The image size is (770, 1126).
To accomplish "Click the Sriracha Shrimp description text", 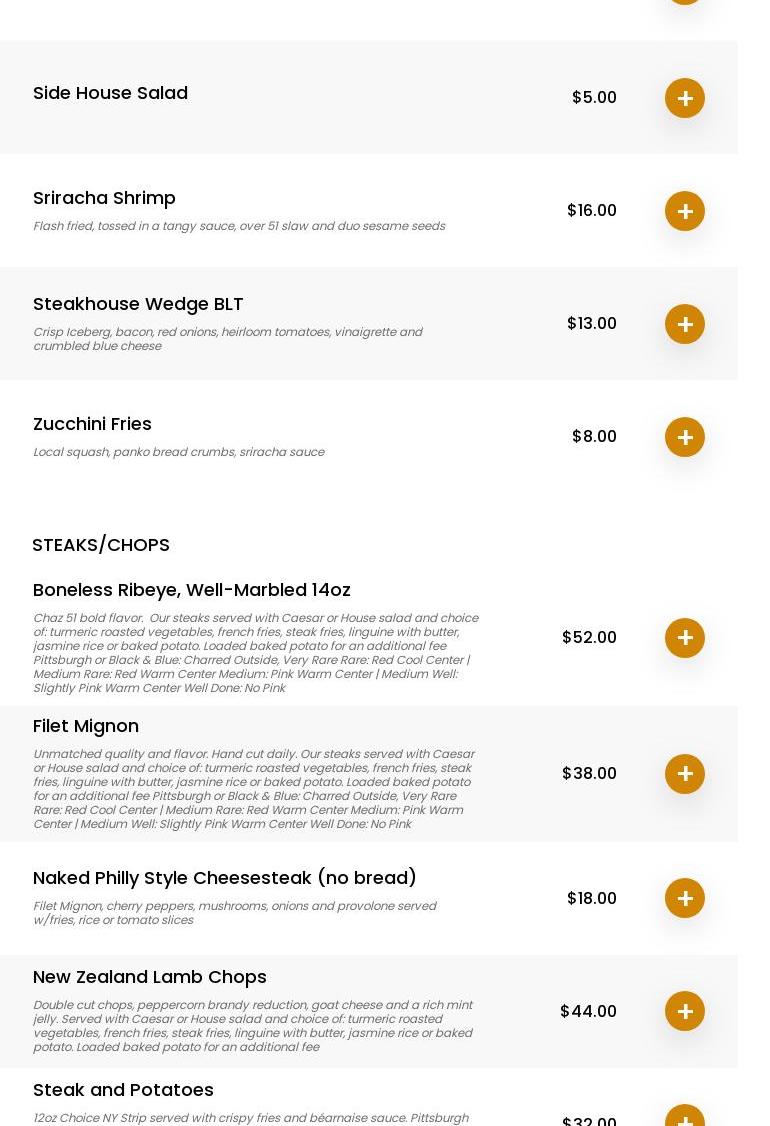I will point(239,226).
